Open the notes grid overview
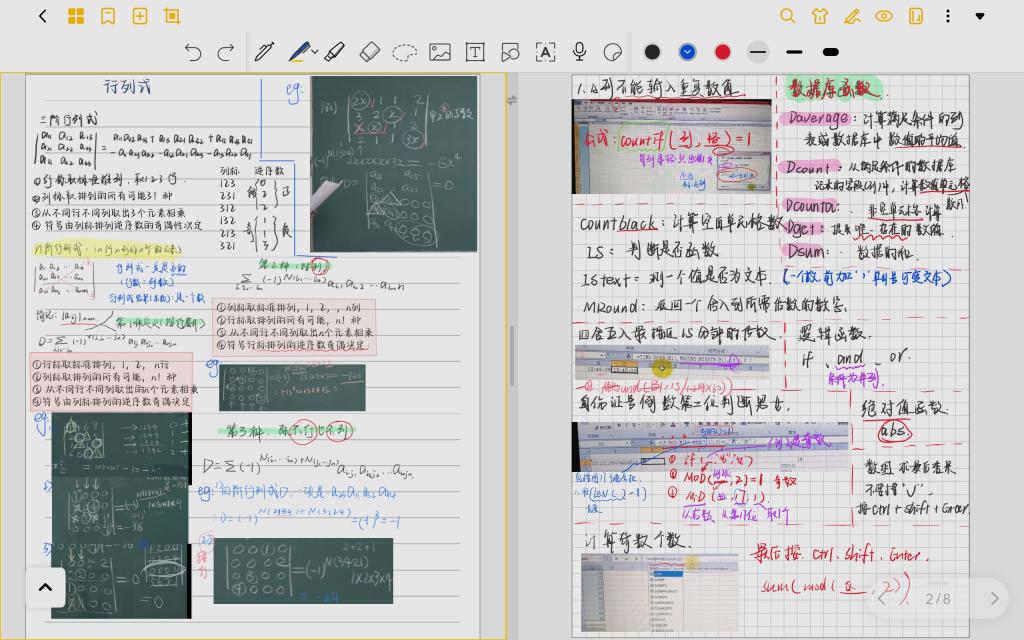The image size is (1024, 640). pos(76,16)
